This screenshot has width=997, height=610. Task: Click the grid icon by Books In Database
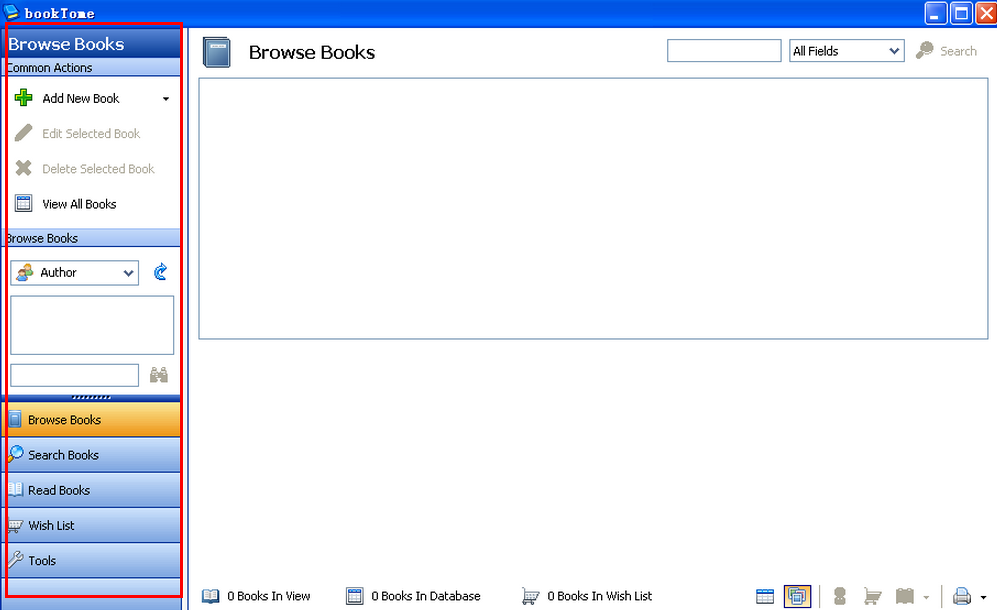355,596
